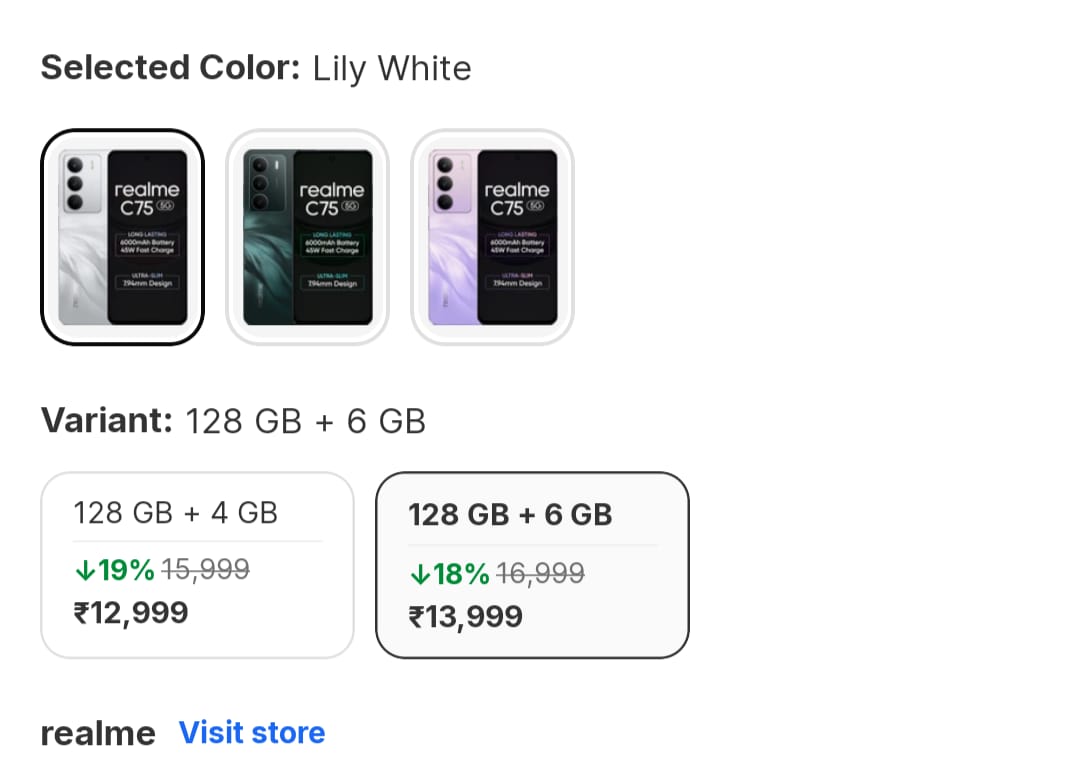Choose the 128 GB + 6 GB variant card

pyautogui.click(x=532, y=565)
